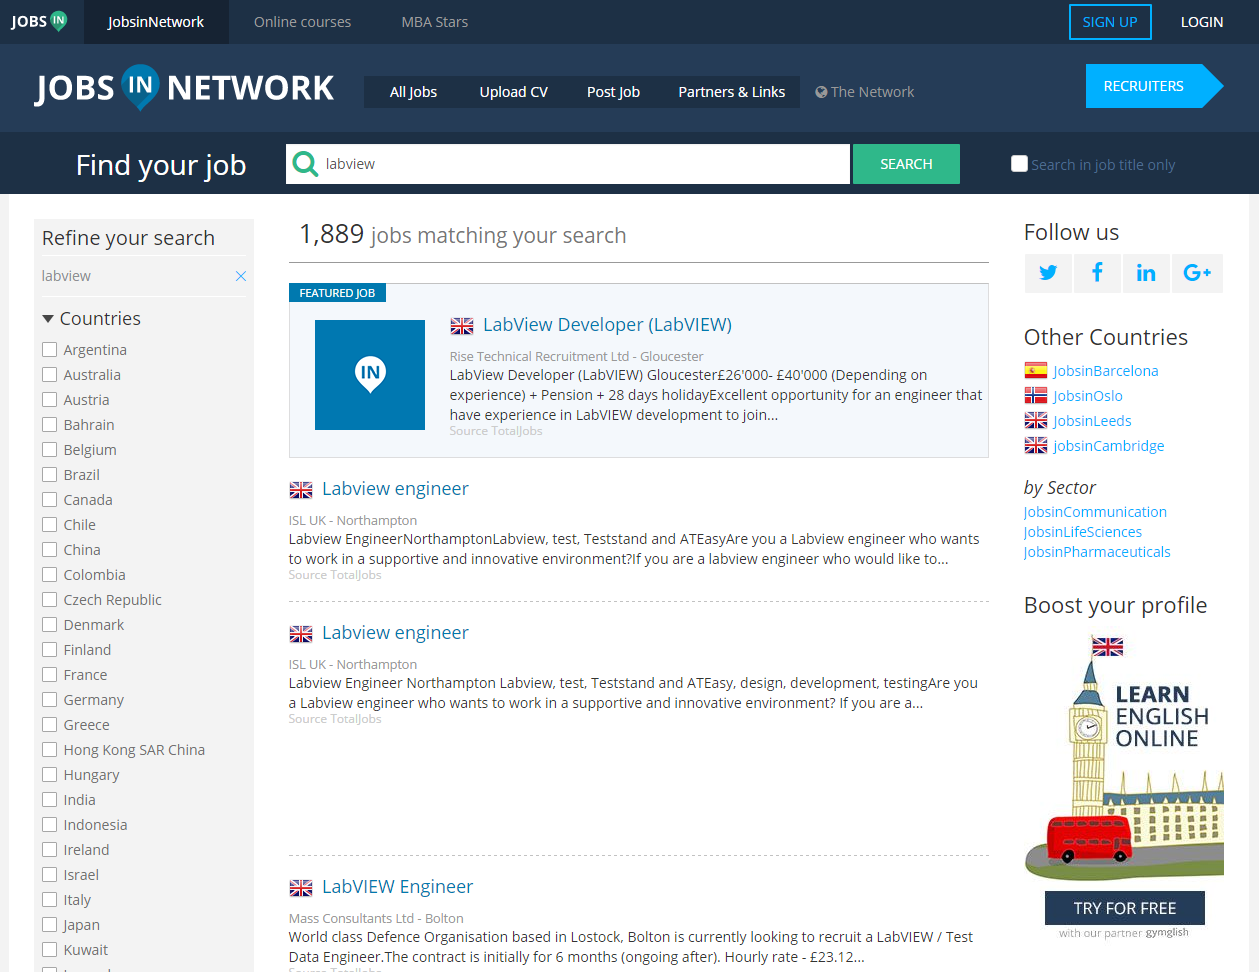Check the Czech Republic filter

[49, 599]
